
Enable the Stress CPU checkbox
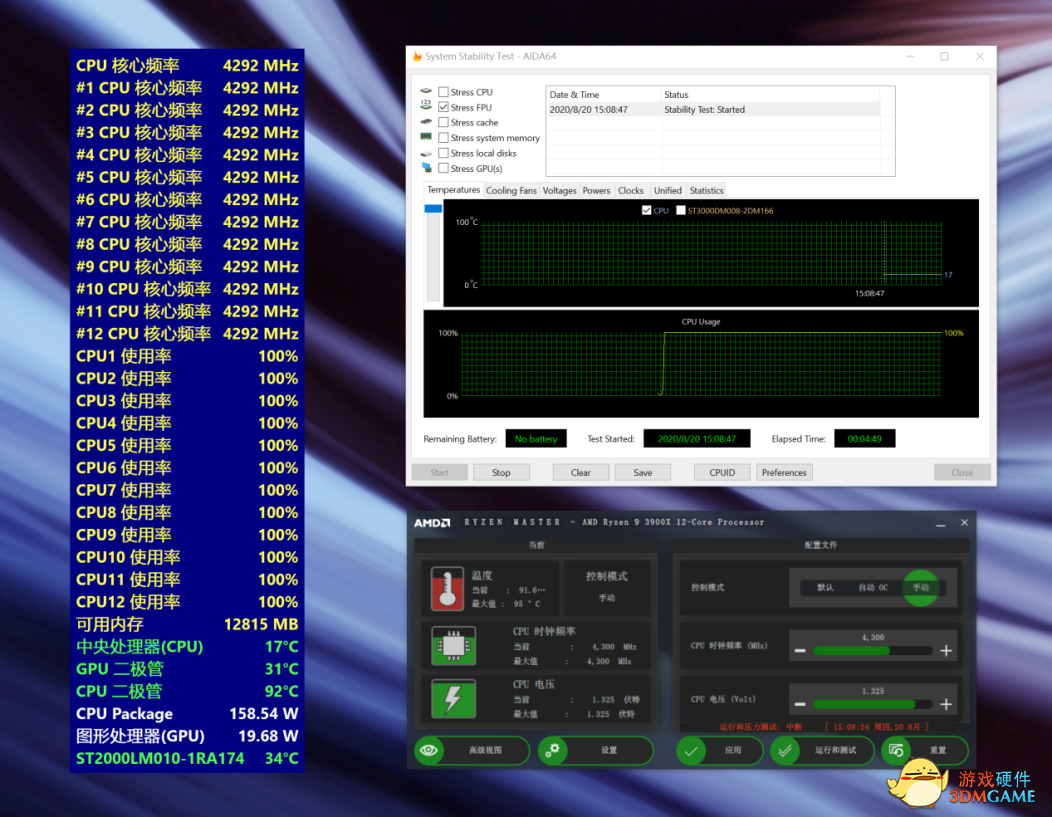[x=443, y=92]
